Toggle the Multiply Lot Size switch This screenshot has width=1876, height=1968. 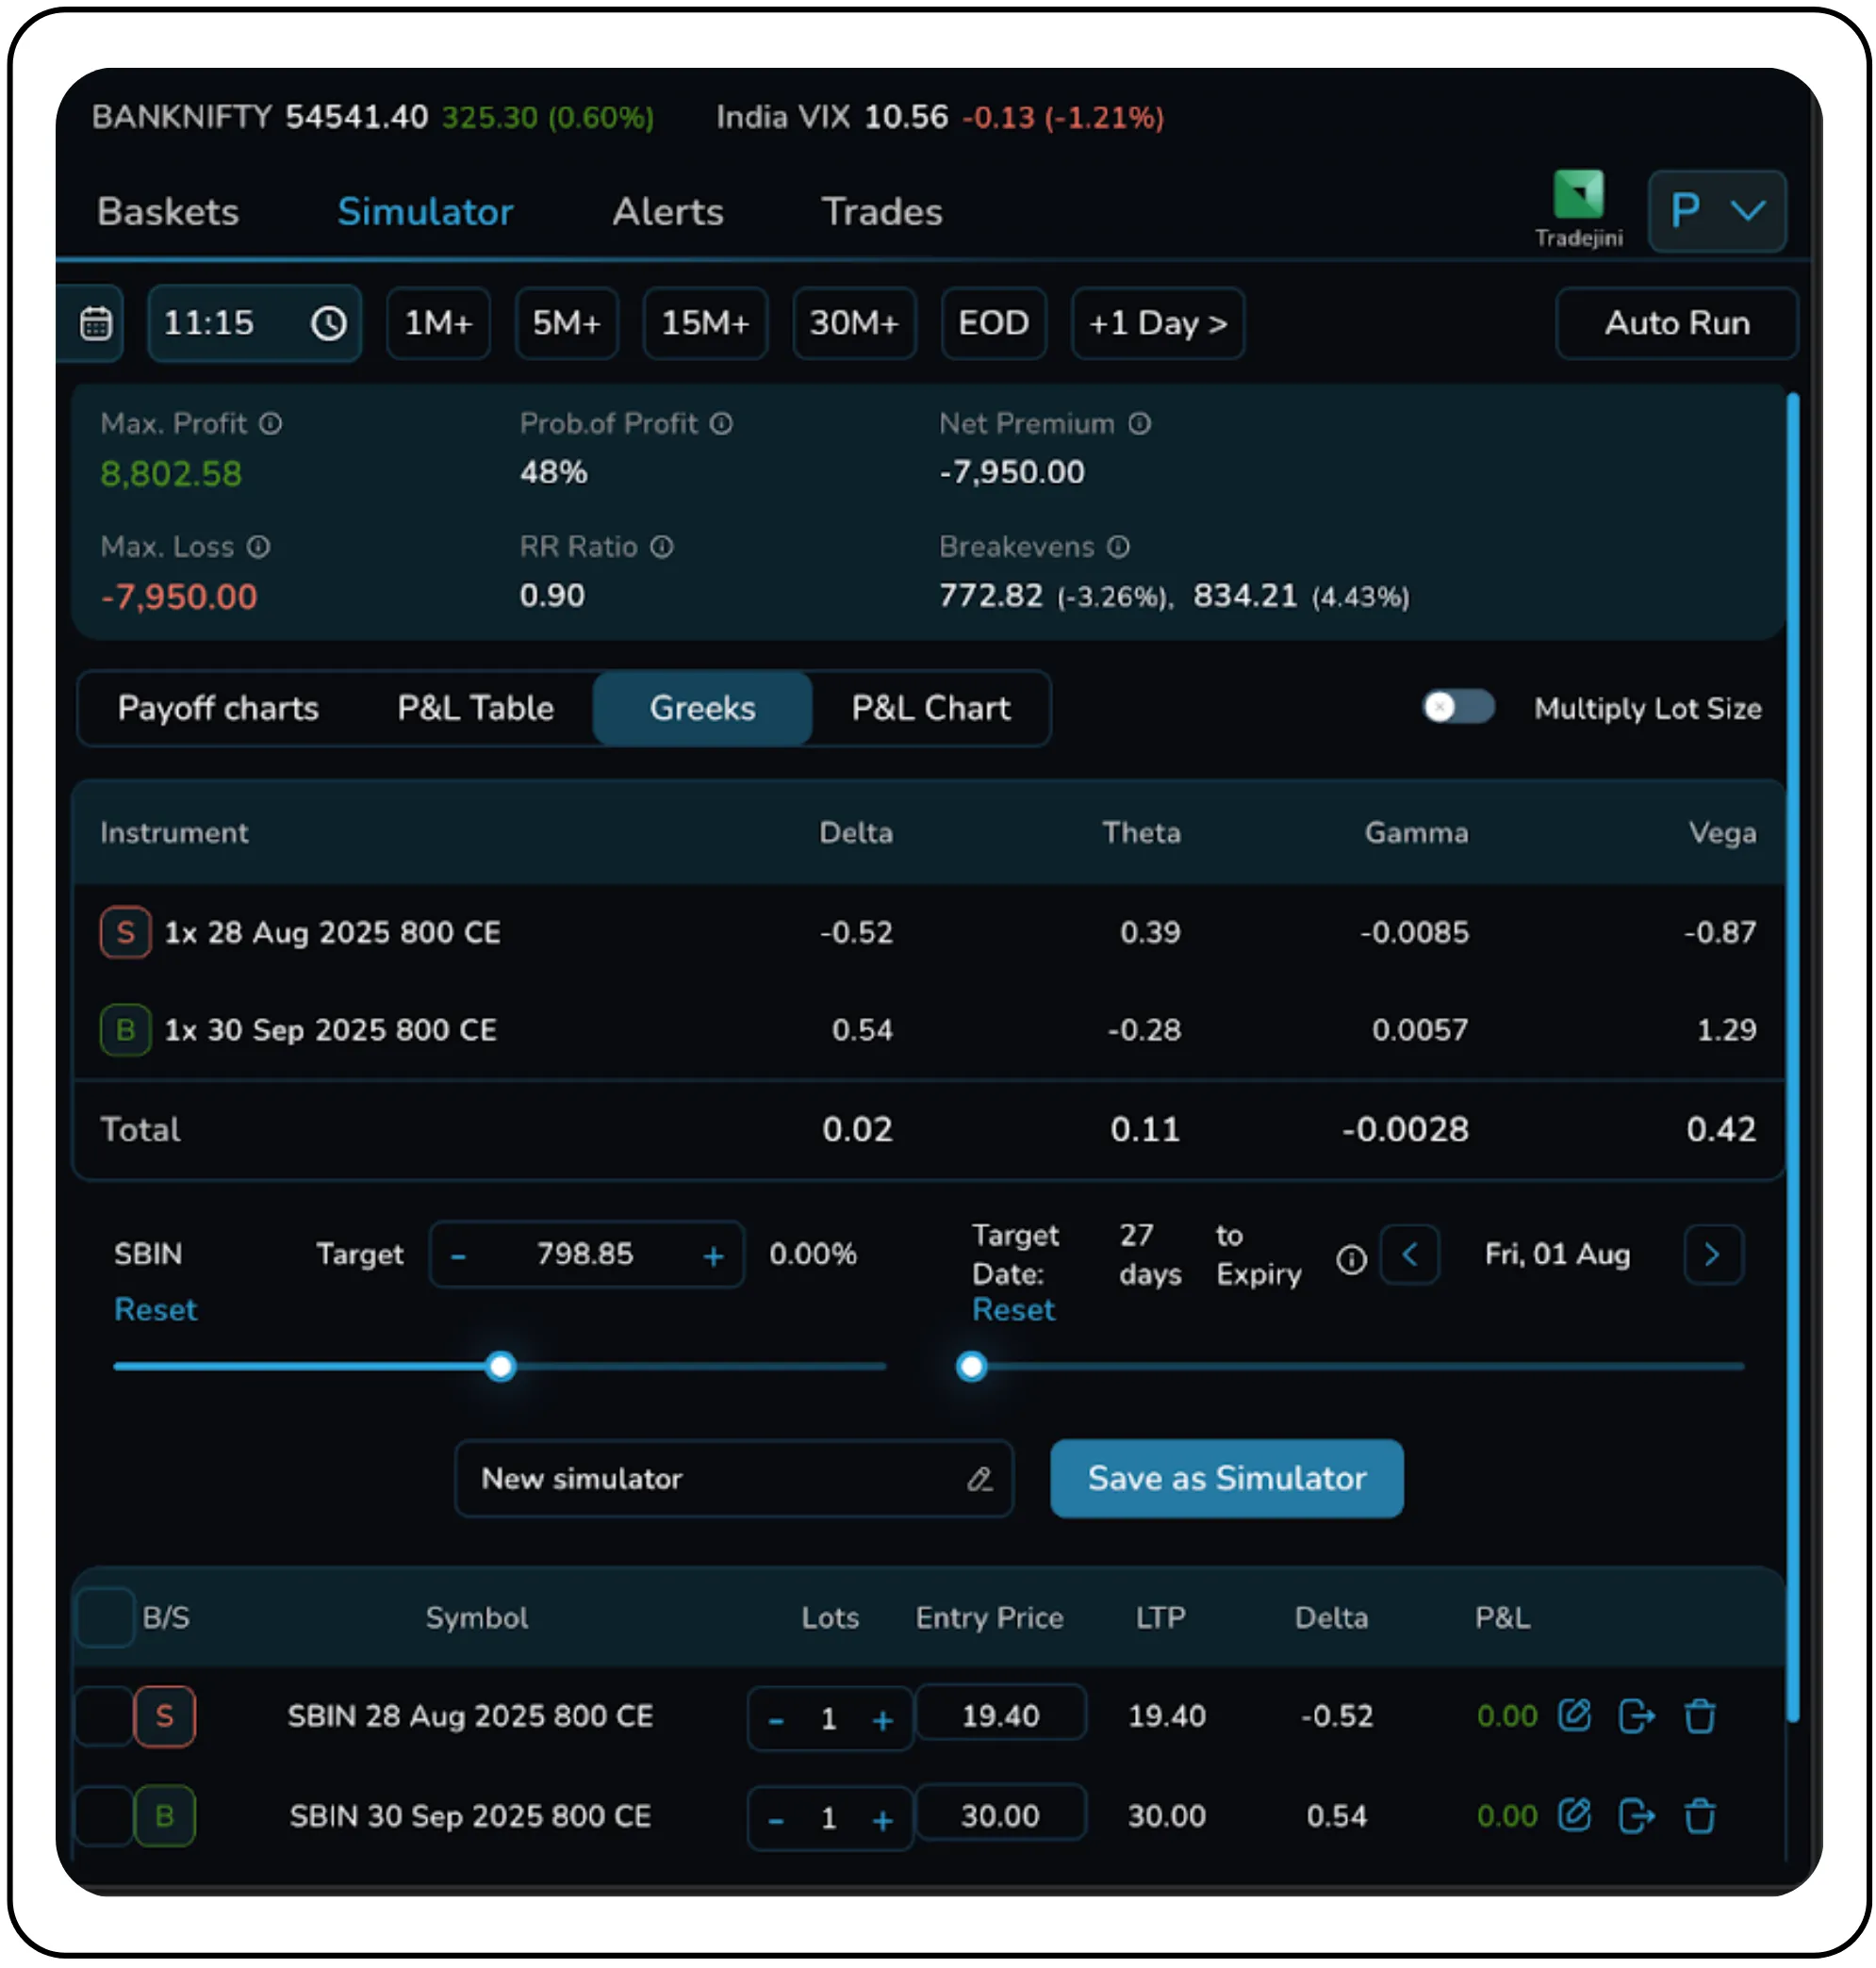click(1458, 708)
